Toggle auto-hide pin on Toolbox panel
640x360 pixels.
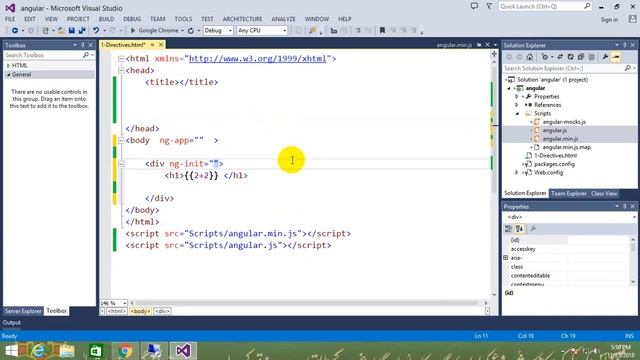(83, 45)
